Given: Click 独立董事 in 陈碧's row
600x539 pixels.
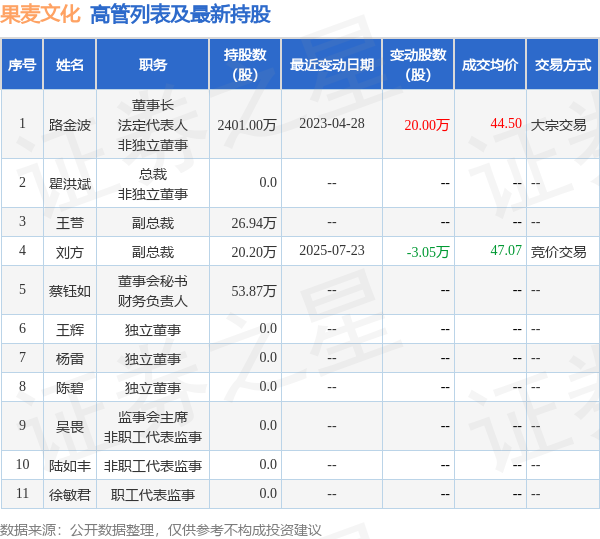Looking at the screenshot, I should click(153, 388).
